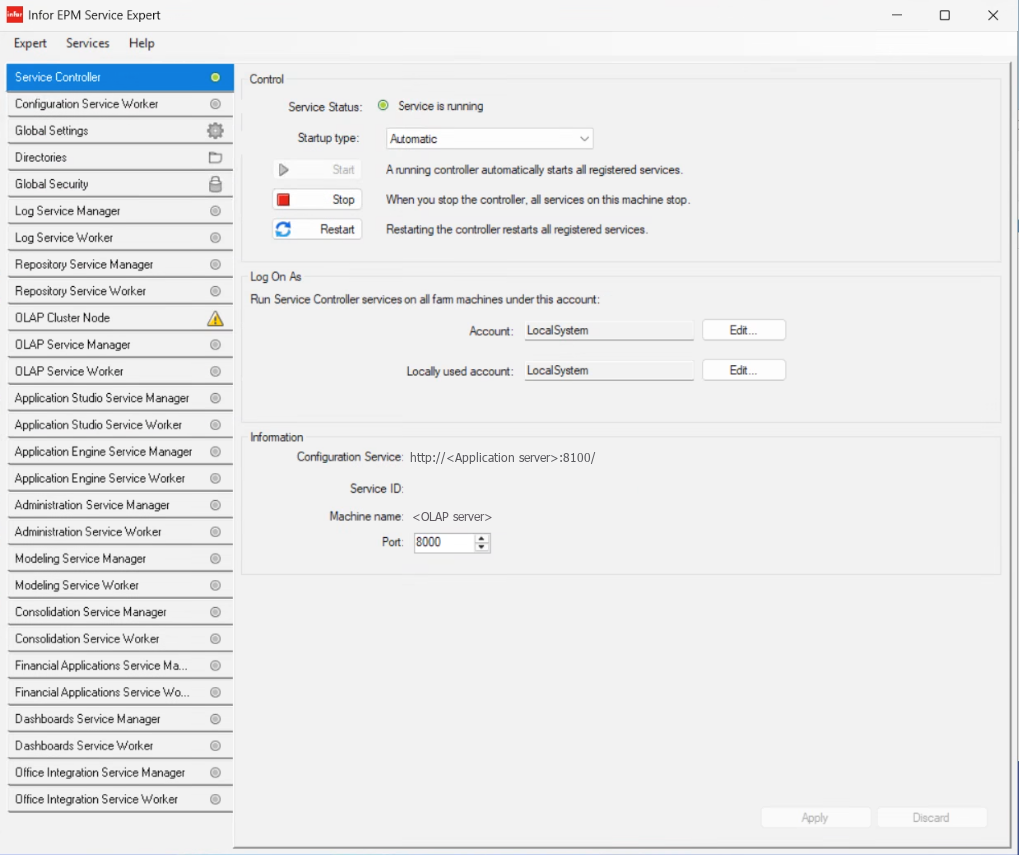Click the Locally used account field
The image size is (1019, 855).
(609, 370)
